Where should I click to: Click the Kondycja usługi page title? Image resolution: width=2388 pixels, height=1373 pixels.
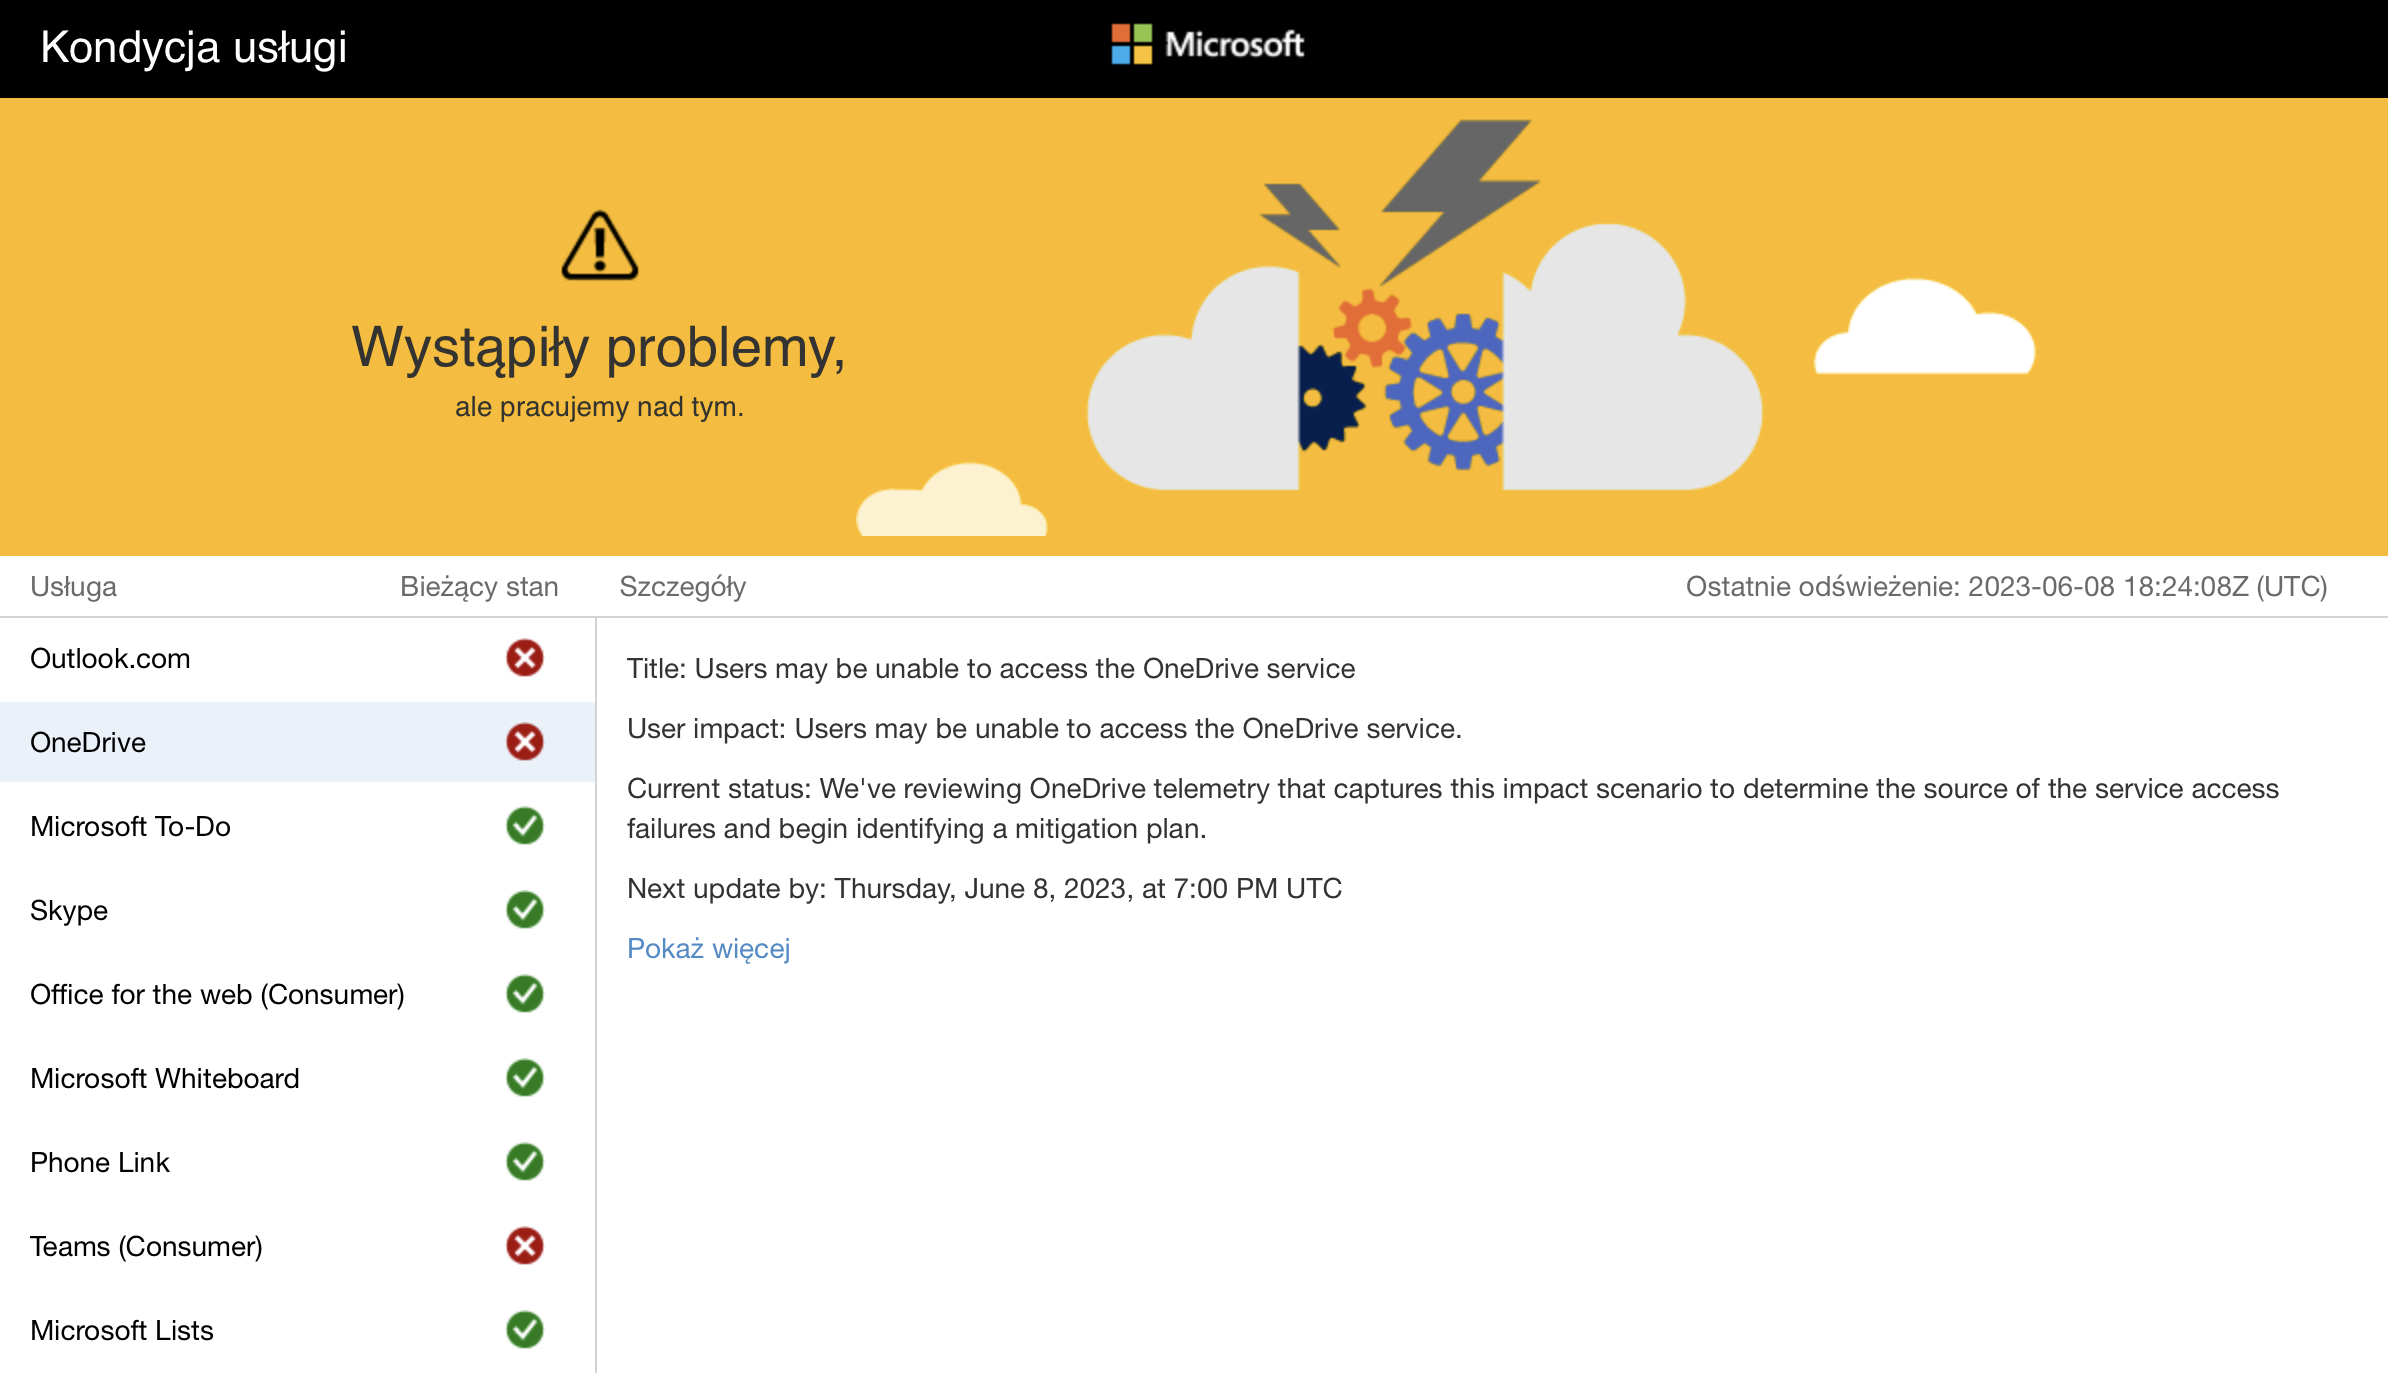193,47
